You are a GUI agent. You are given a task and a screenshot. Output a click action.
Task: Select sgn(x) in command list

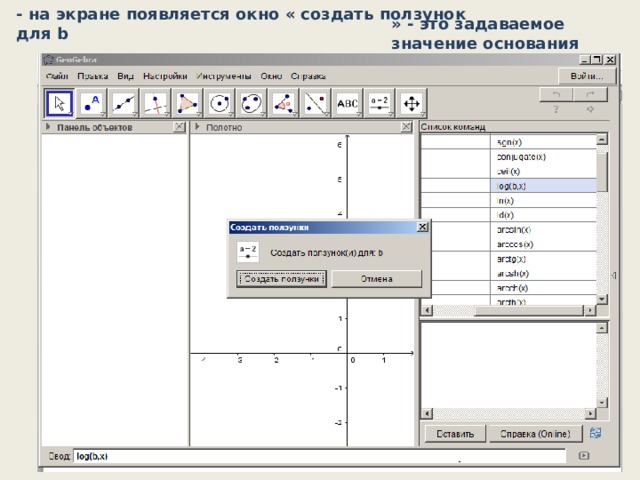coord(509,142)
